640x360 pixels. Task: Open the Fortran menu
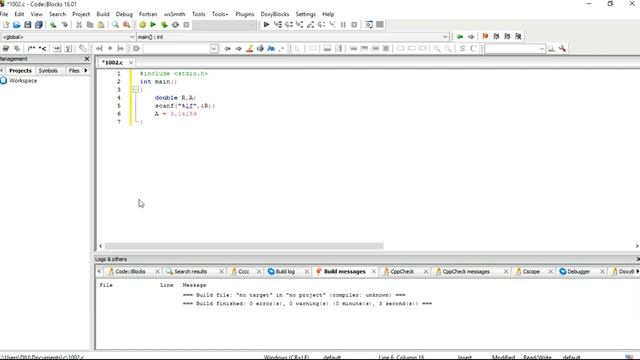click(x=148, y=14)
